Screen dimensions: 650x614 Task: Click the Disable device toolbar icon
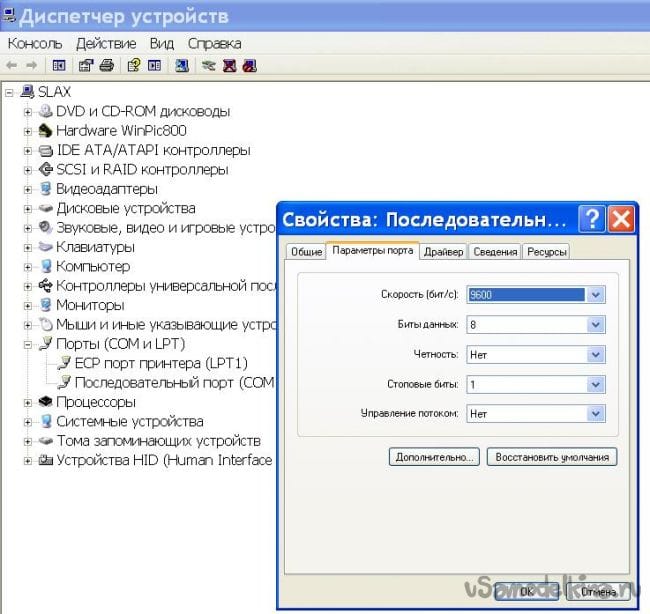click(249, 66)
